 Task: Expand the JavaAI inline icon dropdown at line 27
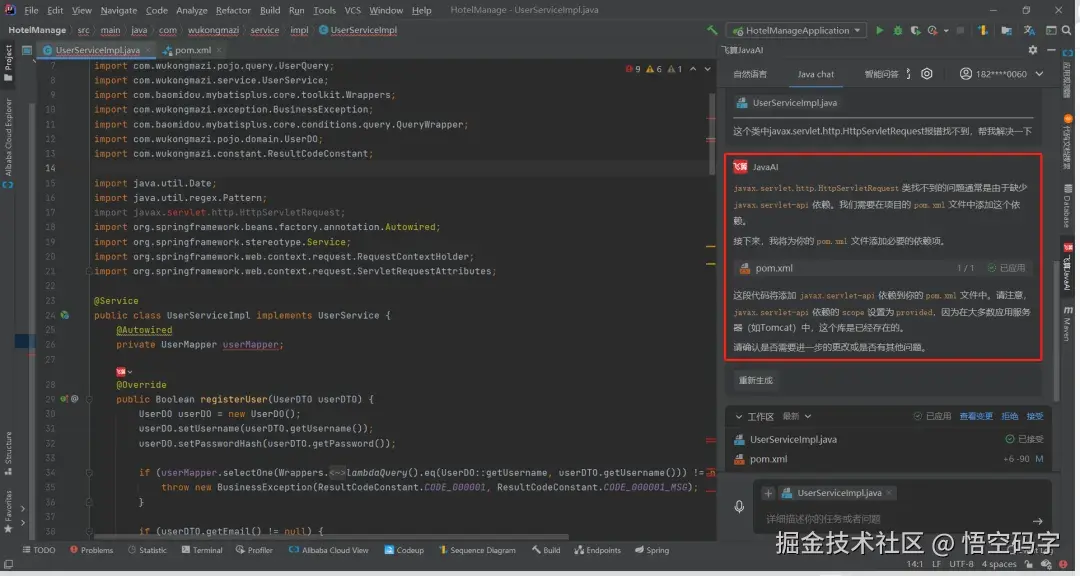[x=130, y=372]
